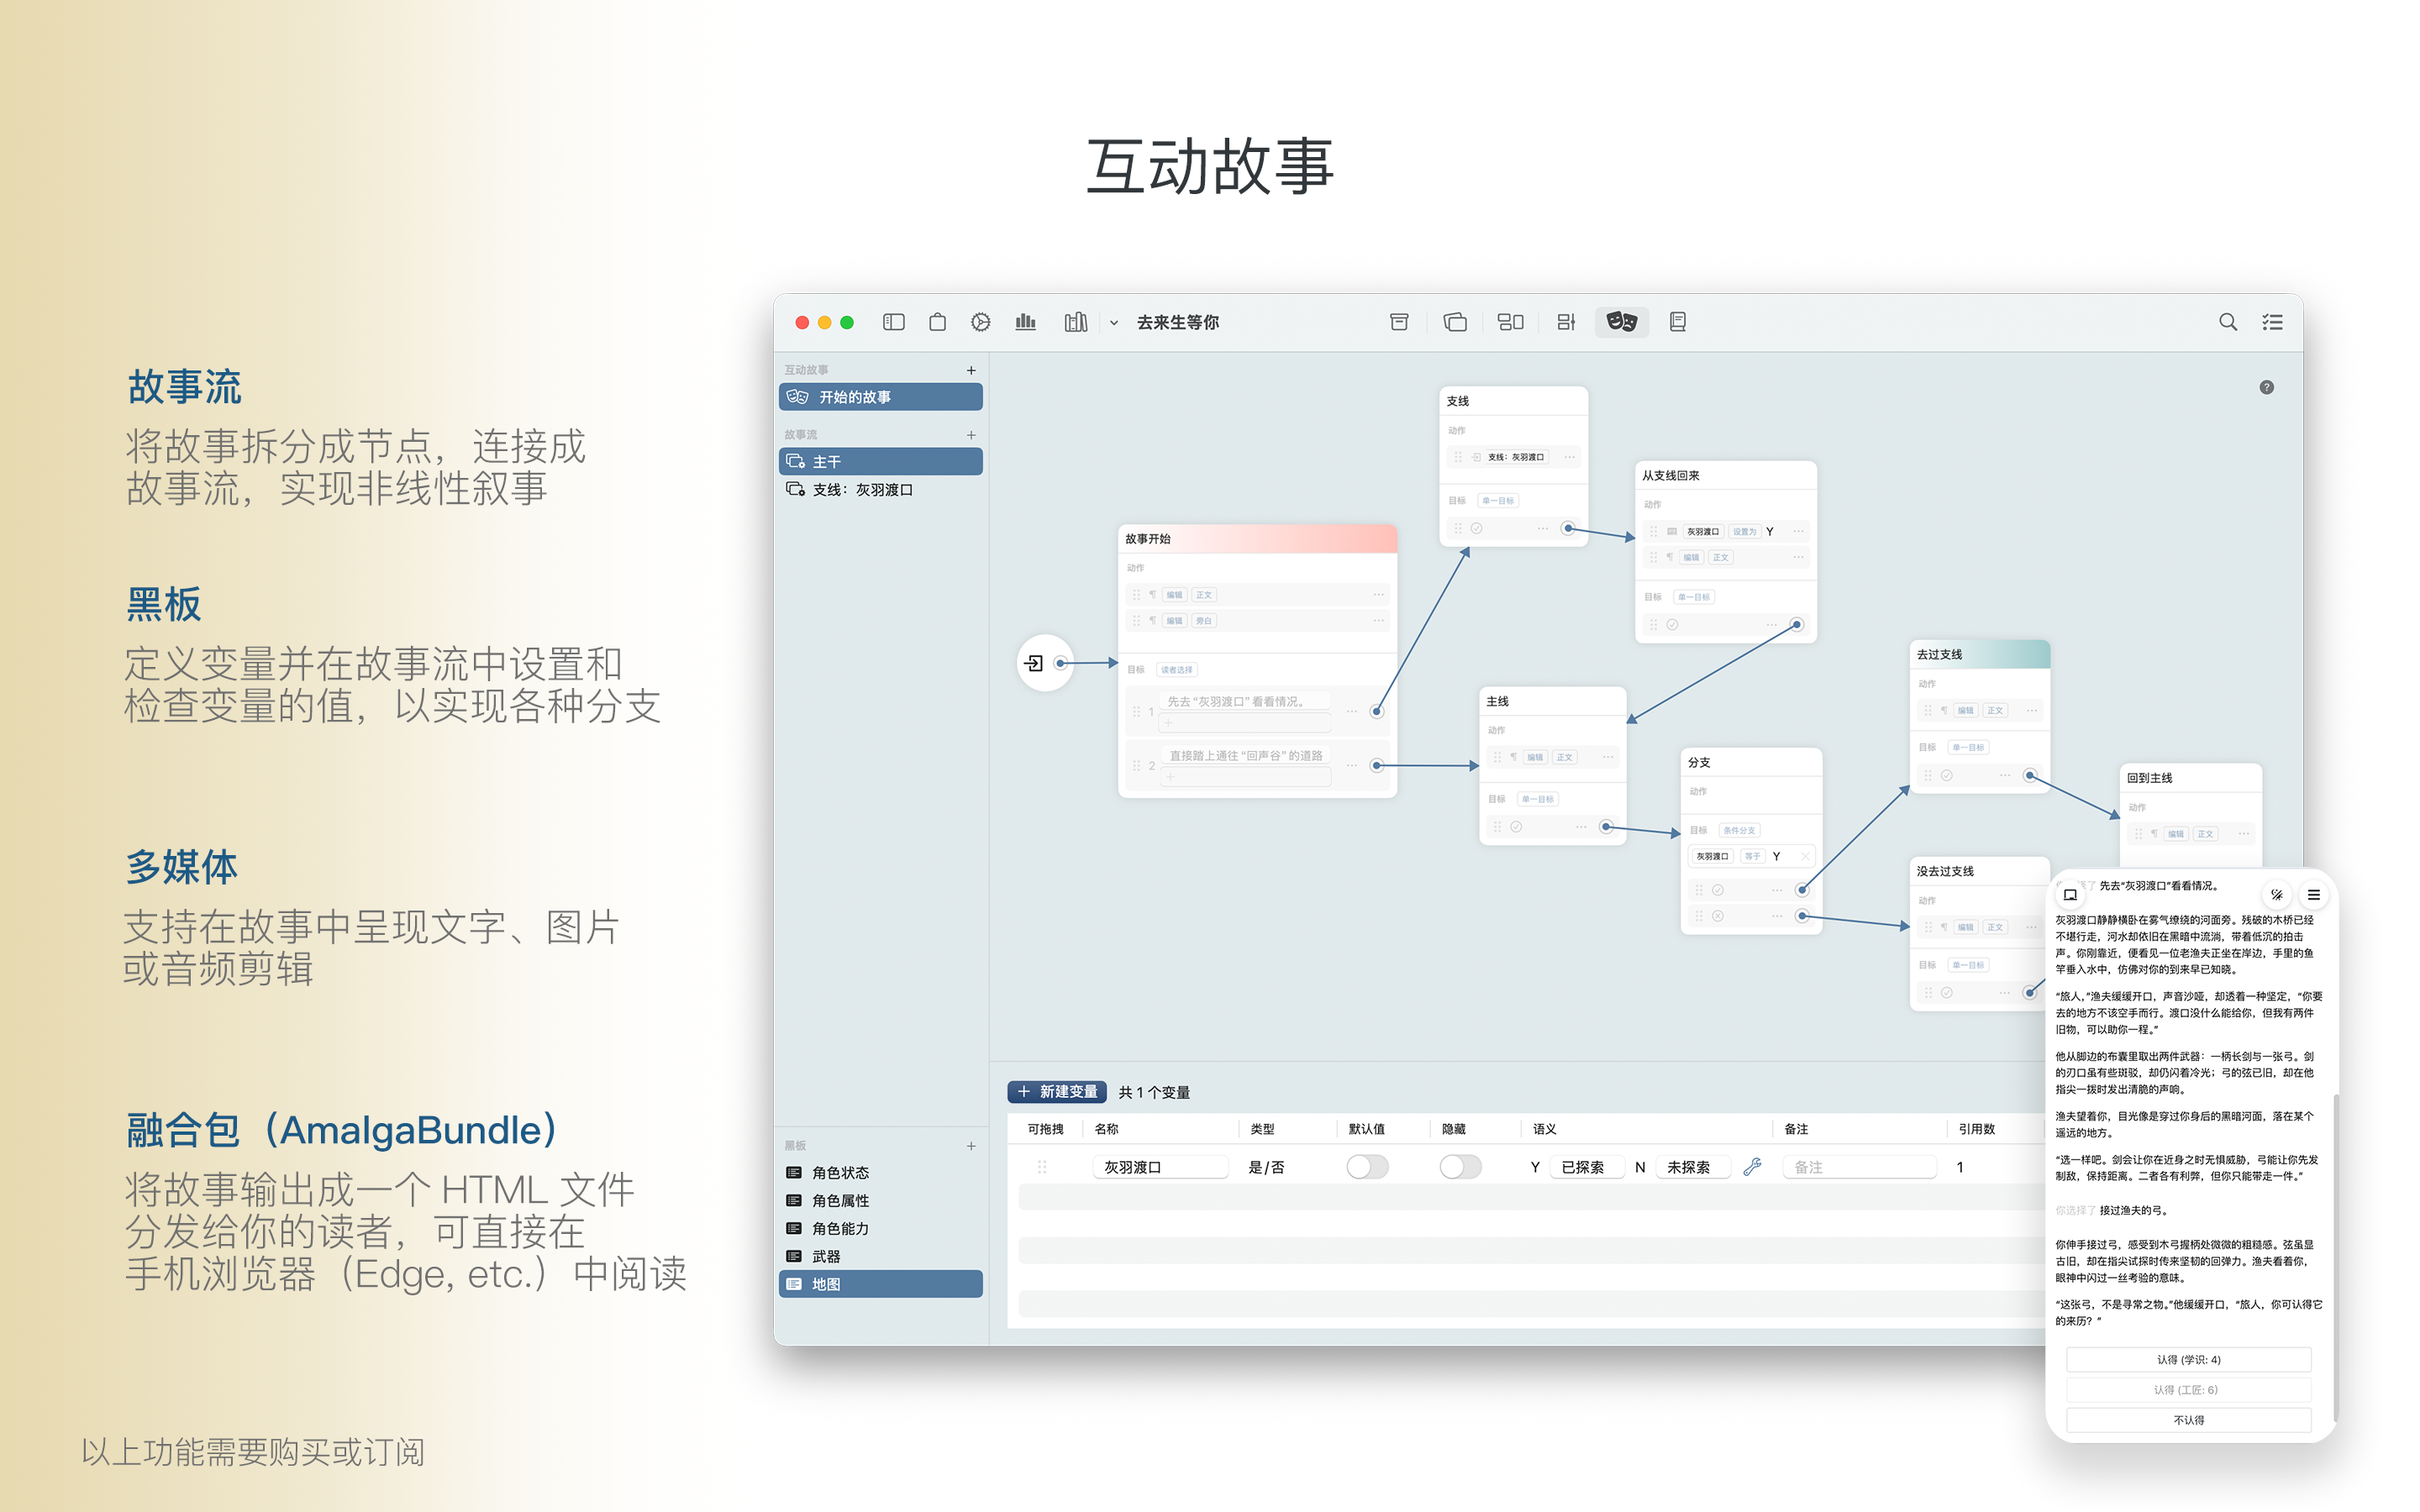This screenshot has width=2420, height=1512.
Task: Open the 单一目标 target type in 从支线回来 node
Action: tap(1694, 598)
